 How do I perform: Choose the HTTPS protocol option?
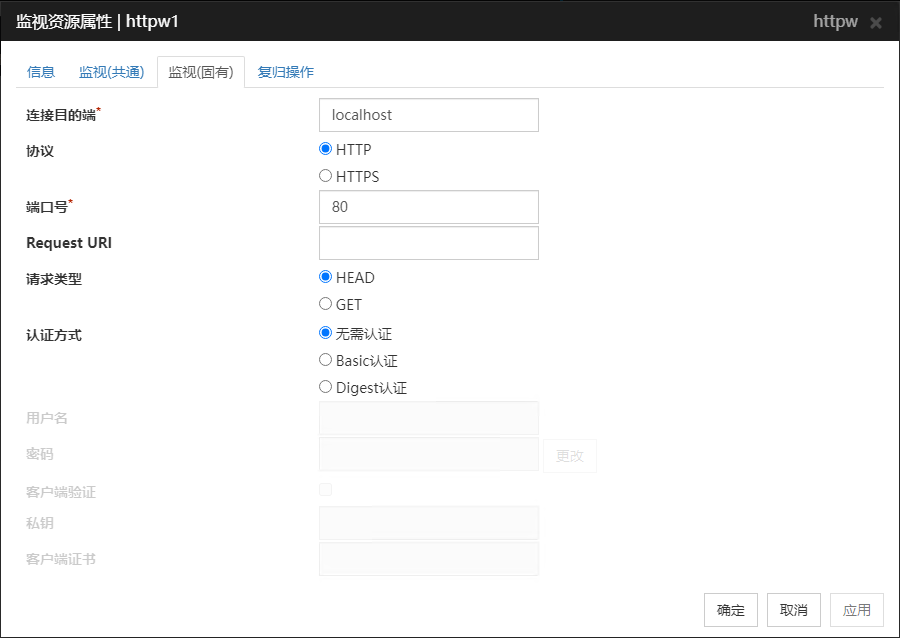click(x=325, y=176)
